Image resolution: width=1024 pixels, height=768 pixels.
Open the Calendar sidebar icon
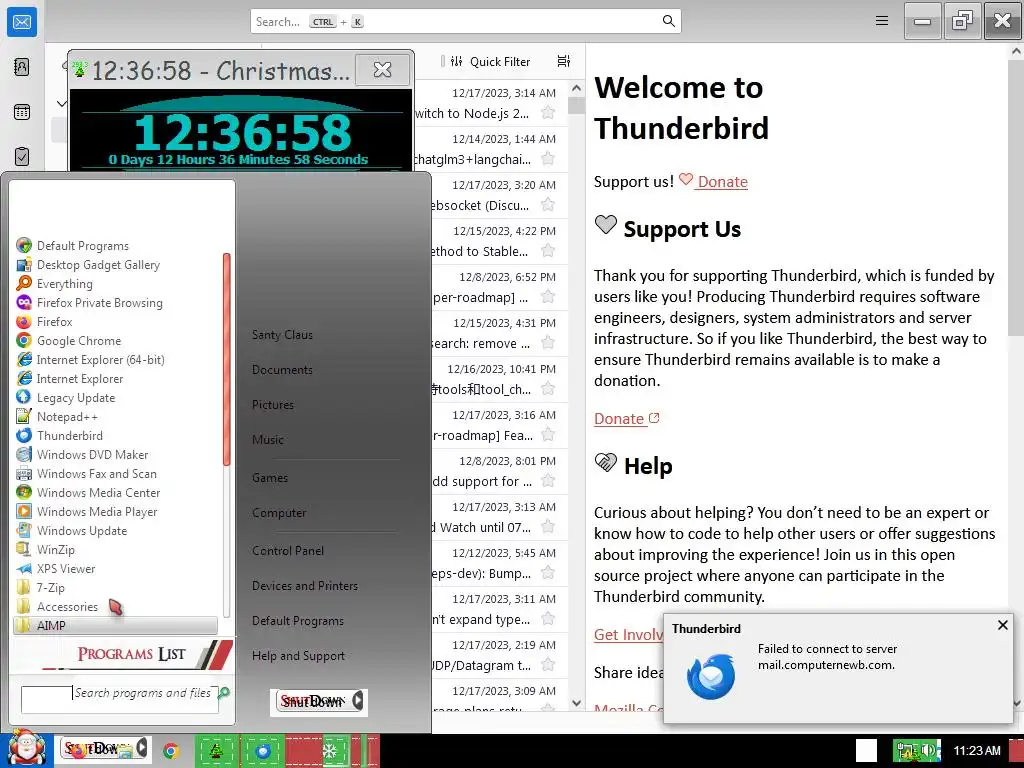22,112
